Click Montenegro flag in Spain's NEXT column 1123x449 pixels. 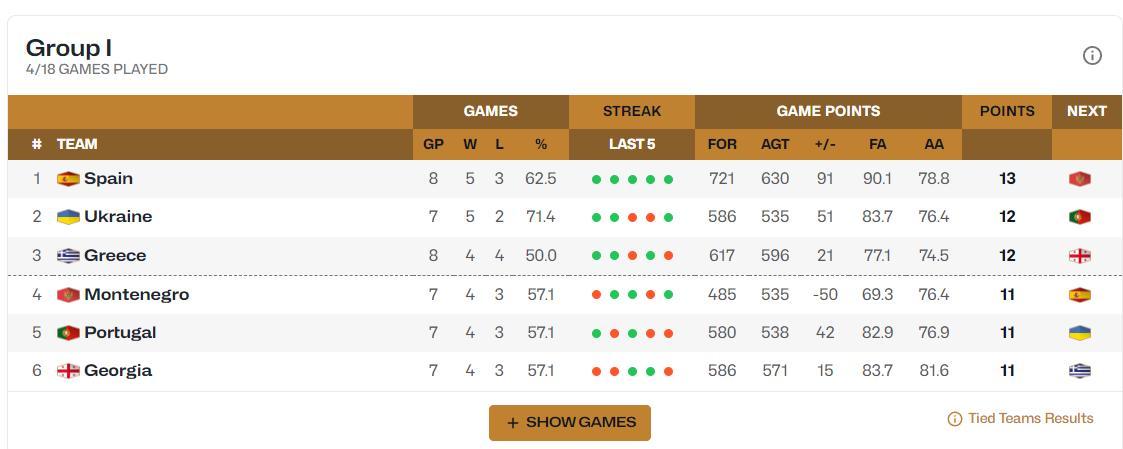click(x=1079, y=179)
